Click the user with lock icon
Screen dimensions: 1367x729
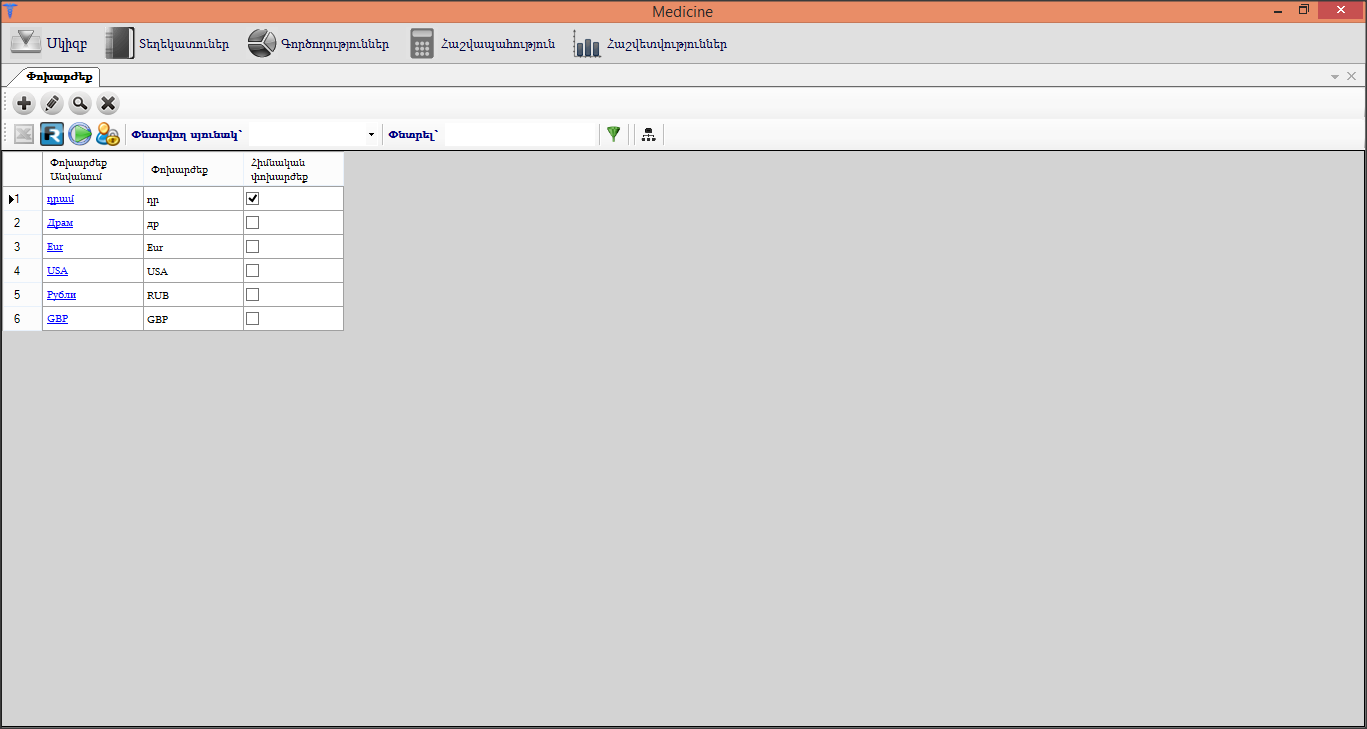[108, 134]
